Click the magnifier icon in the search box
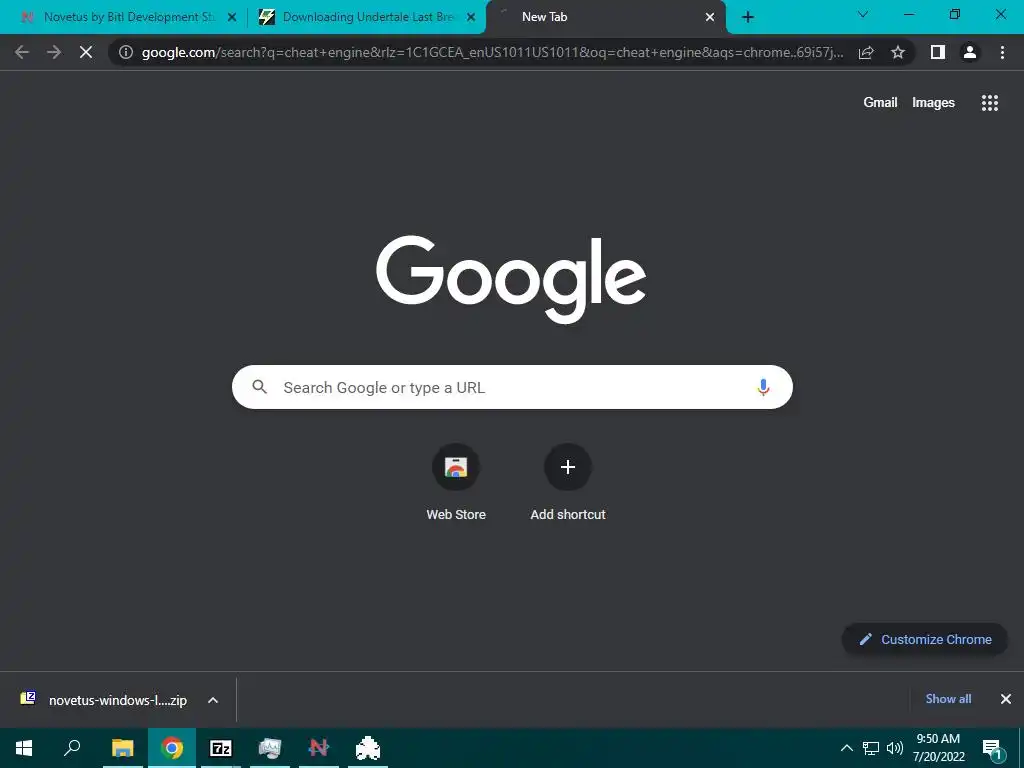The image size is (1024, 768). 259,387
